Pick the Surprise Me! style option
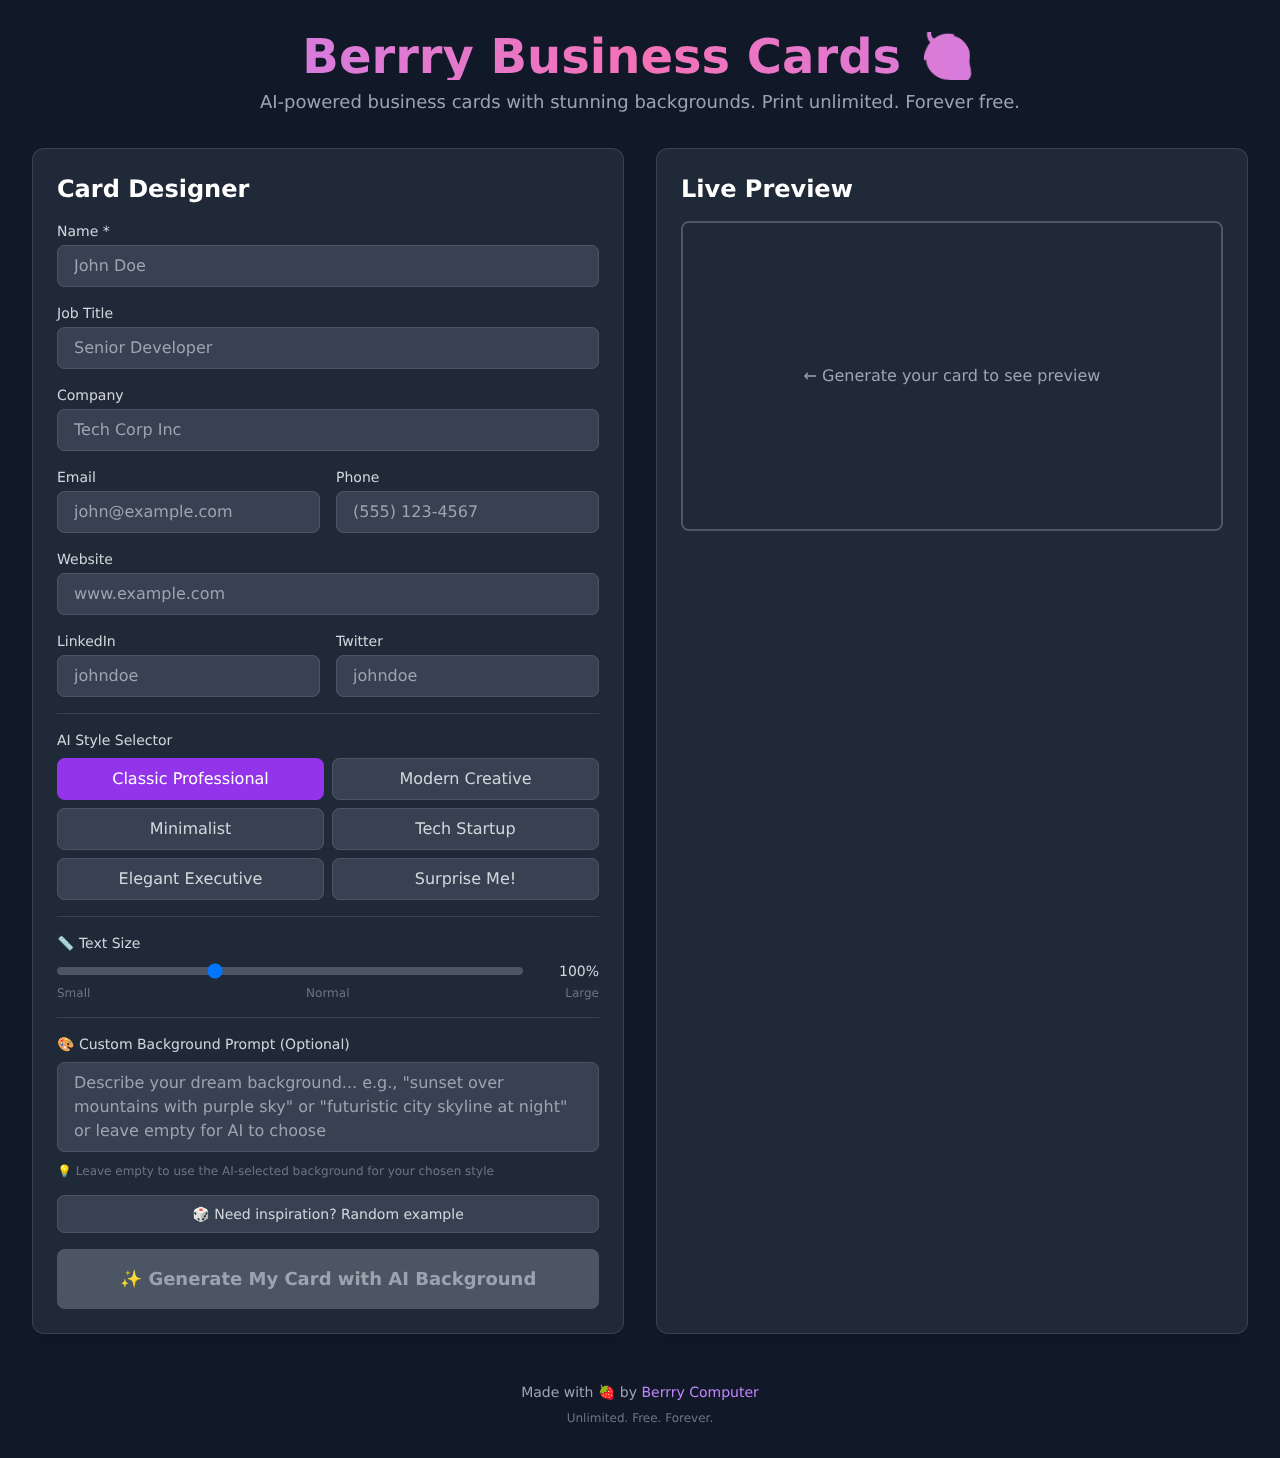 pyautogui.click(x=465, y=878)
